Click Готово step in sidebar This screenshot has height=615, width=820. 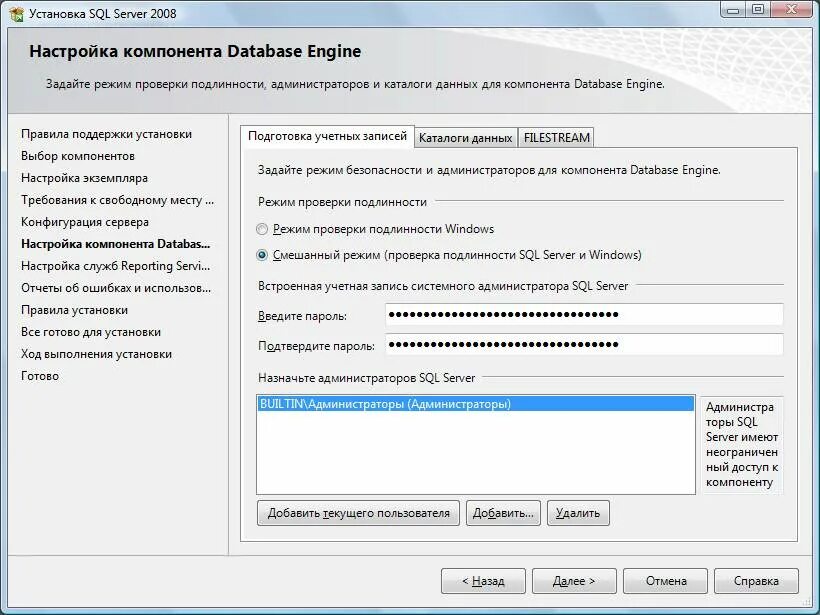tap(40, 376)
